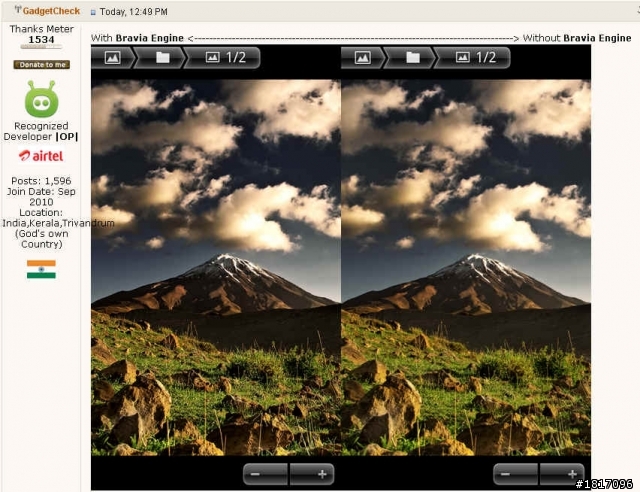Click the post status icon beside Today
Viewport: 640px width, 492px height.
click(93, 12)
